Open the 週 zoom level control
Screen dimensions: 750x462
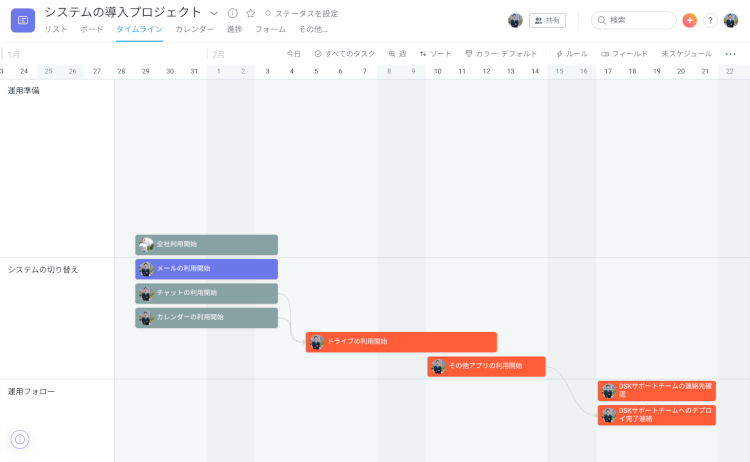[x=397, y=54]
